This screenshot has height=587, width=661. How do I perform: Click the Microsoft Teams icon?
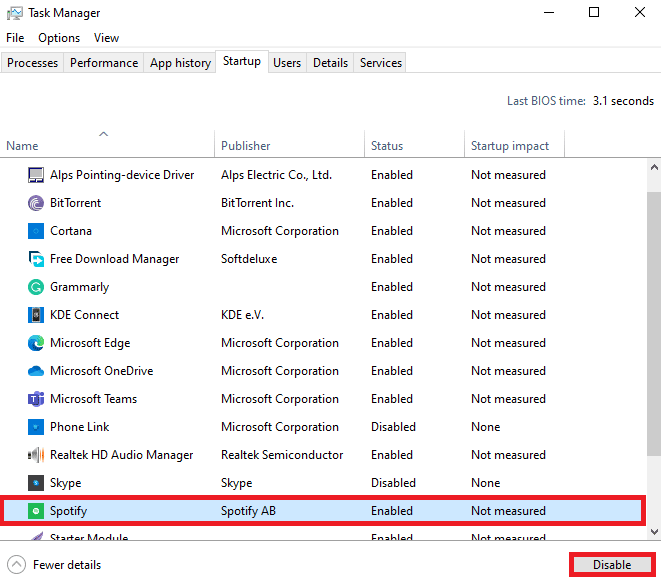(x=36, y=399)
